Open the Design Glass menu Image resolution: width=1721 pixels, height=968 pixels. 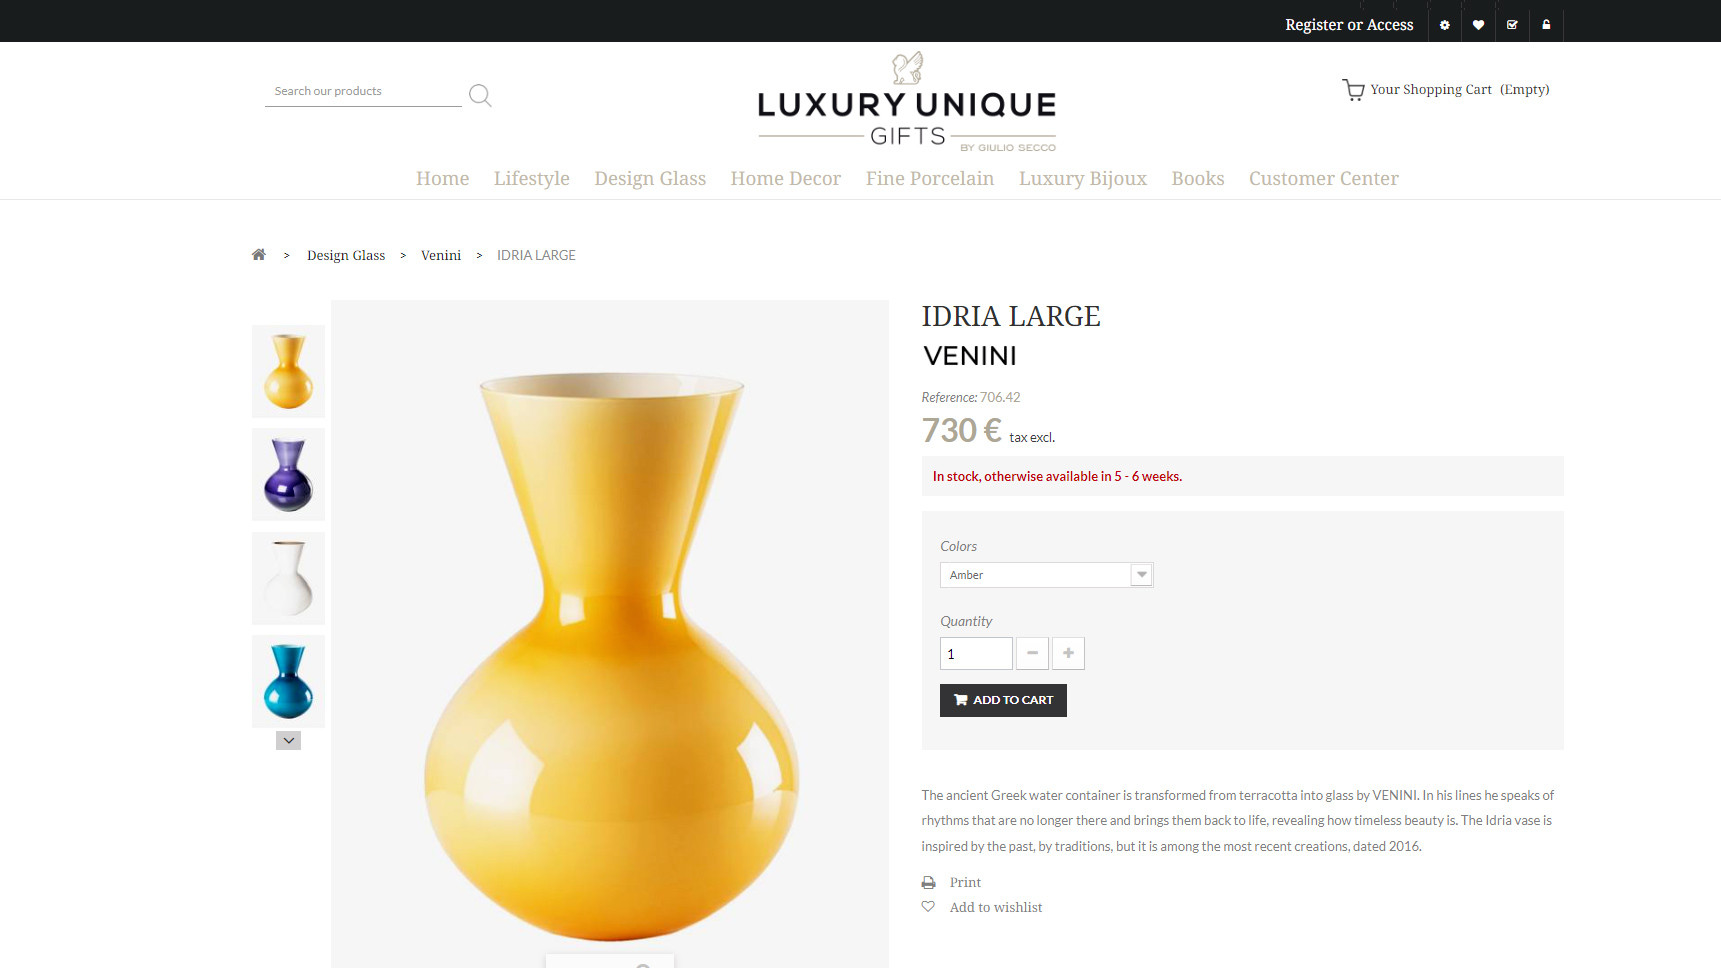(650, 179)
